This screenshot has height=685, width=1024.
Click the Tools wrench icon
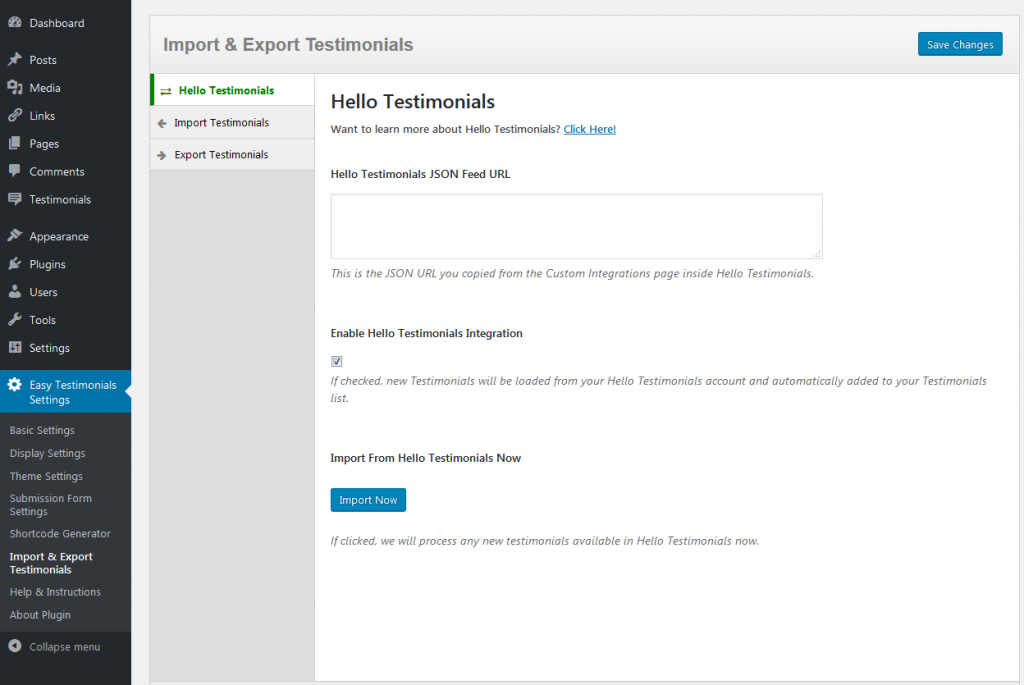coord(15,320)
